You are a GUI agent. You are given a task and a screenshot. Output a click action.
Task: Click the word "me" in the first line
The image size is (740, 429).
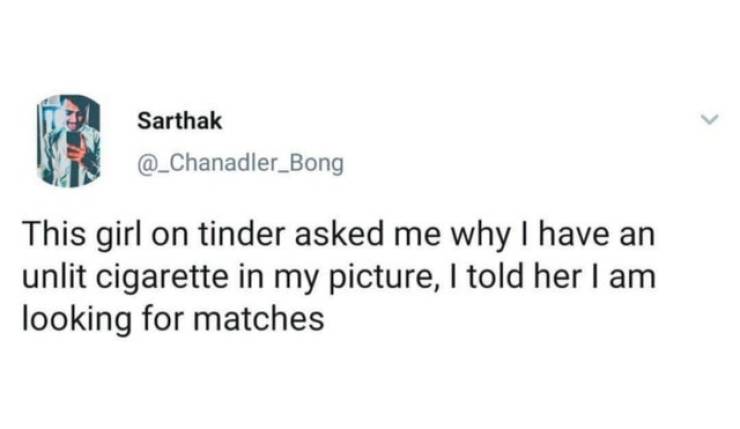(x=418, y=238)
